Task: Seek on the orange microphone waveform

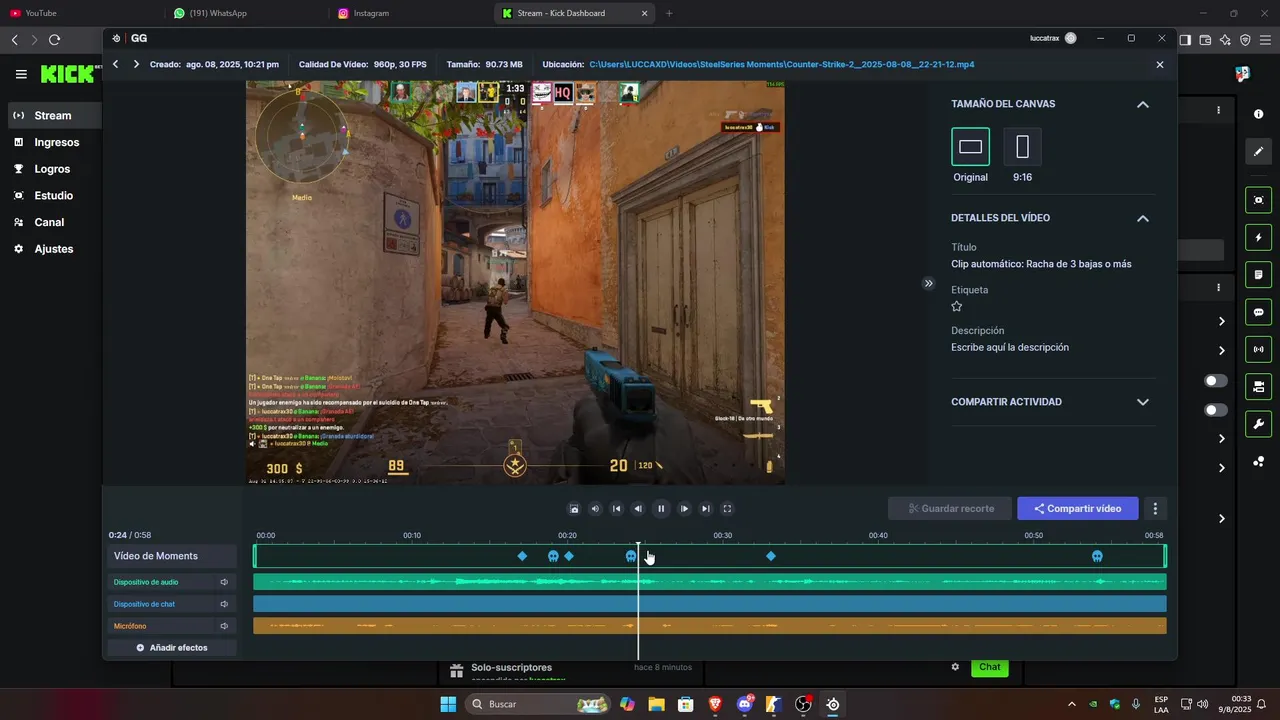Action: coord(710,626)
